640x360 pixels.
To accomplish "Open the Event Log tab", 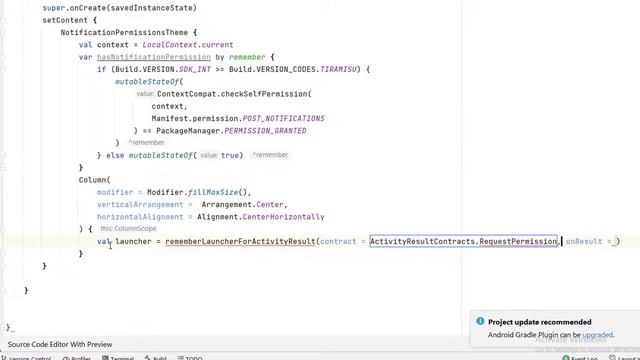I will [580, 358].
